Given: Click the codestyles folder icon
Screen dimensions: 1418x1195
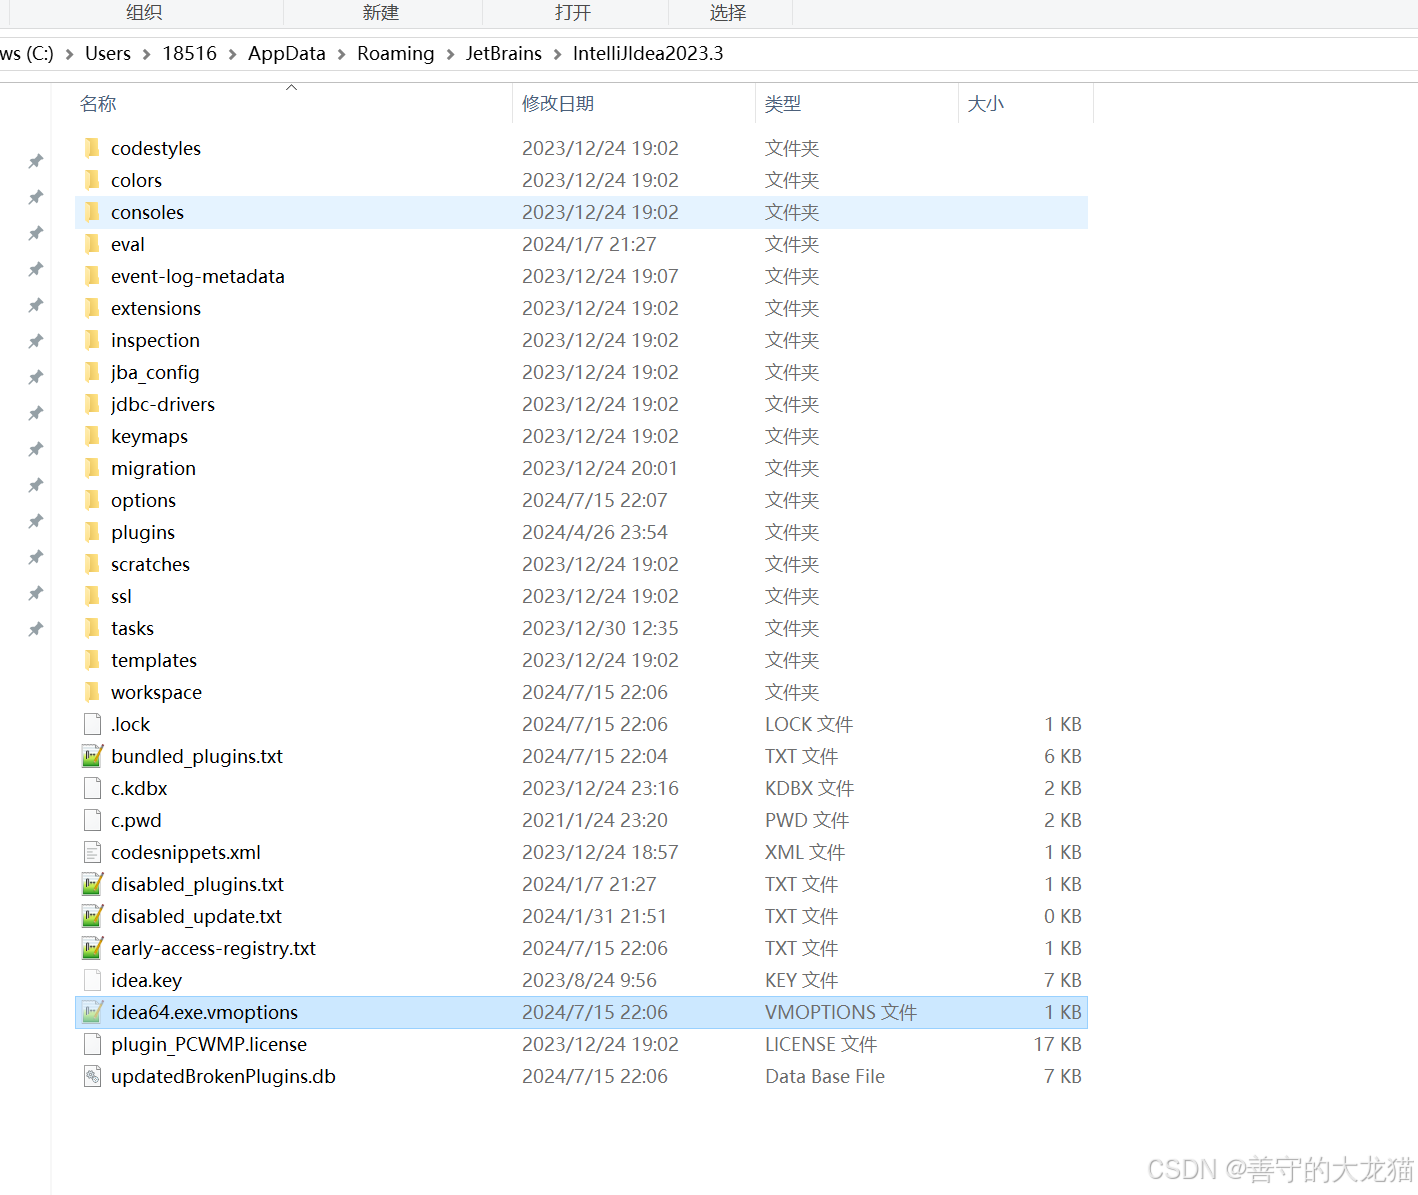Looking at the screenshot, I should point(92,148).
